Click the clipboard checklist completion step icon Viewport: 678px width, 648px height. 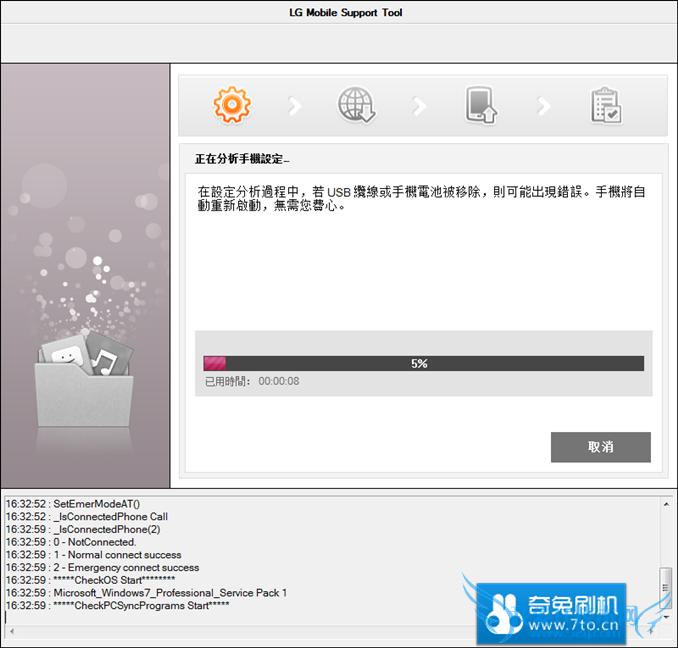click(606, 105)
